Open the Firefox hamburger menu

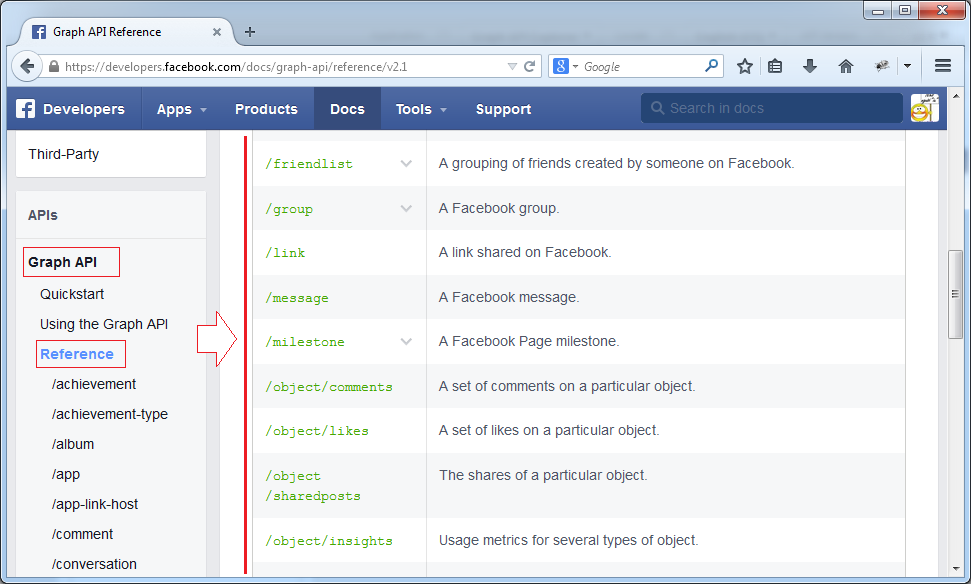coord(943,66)
